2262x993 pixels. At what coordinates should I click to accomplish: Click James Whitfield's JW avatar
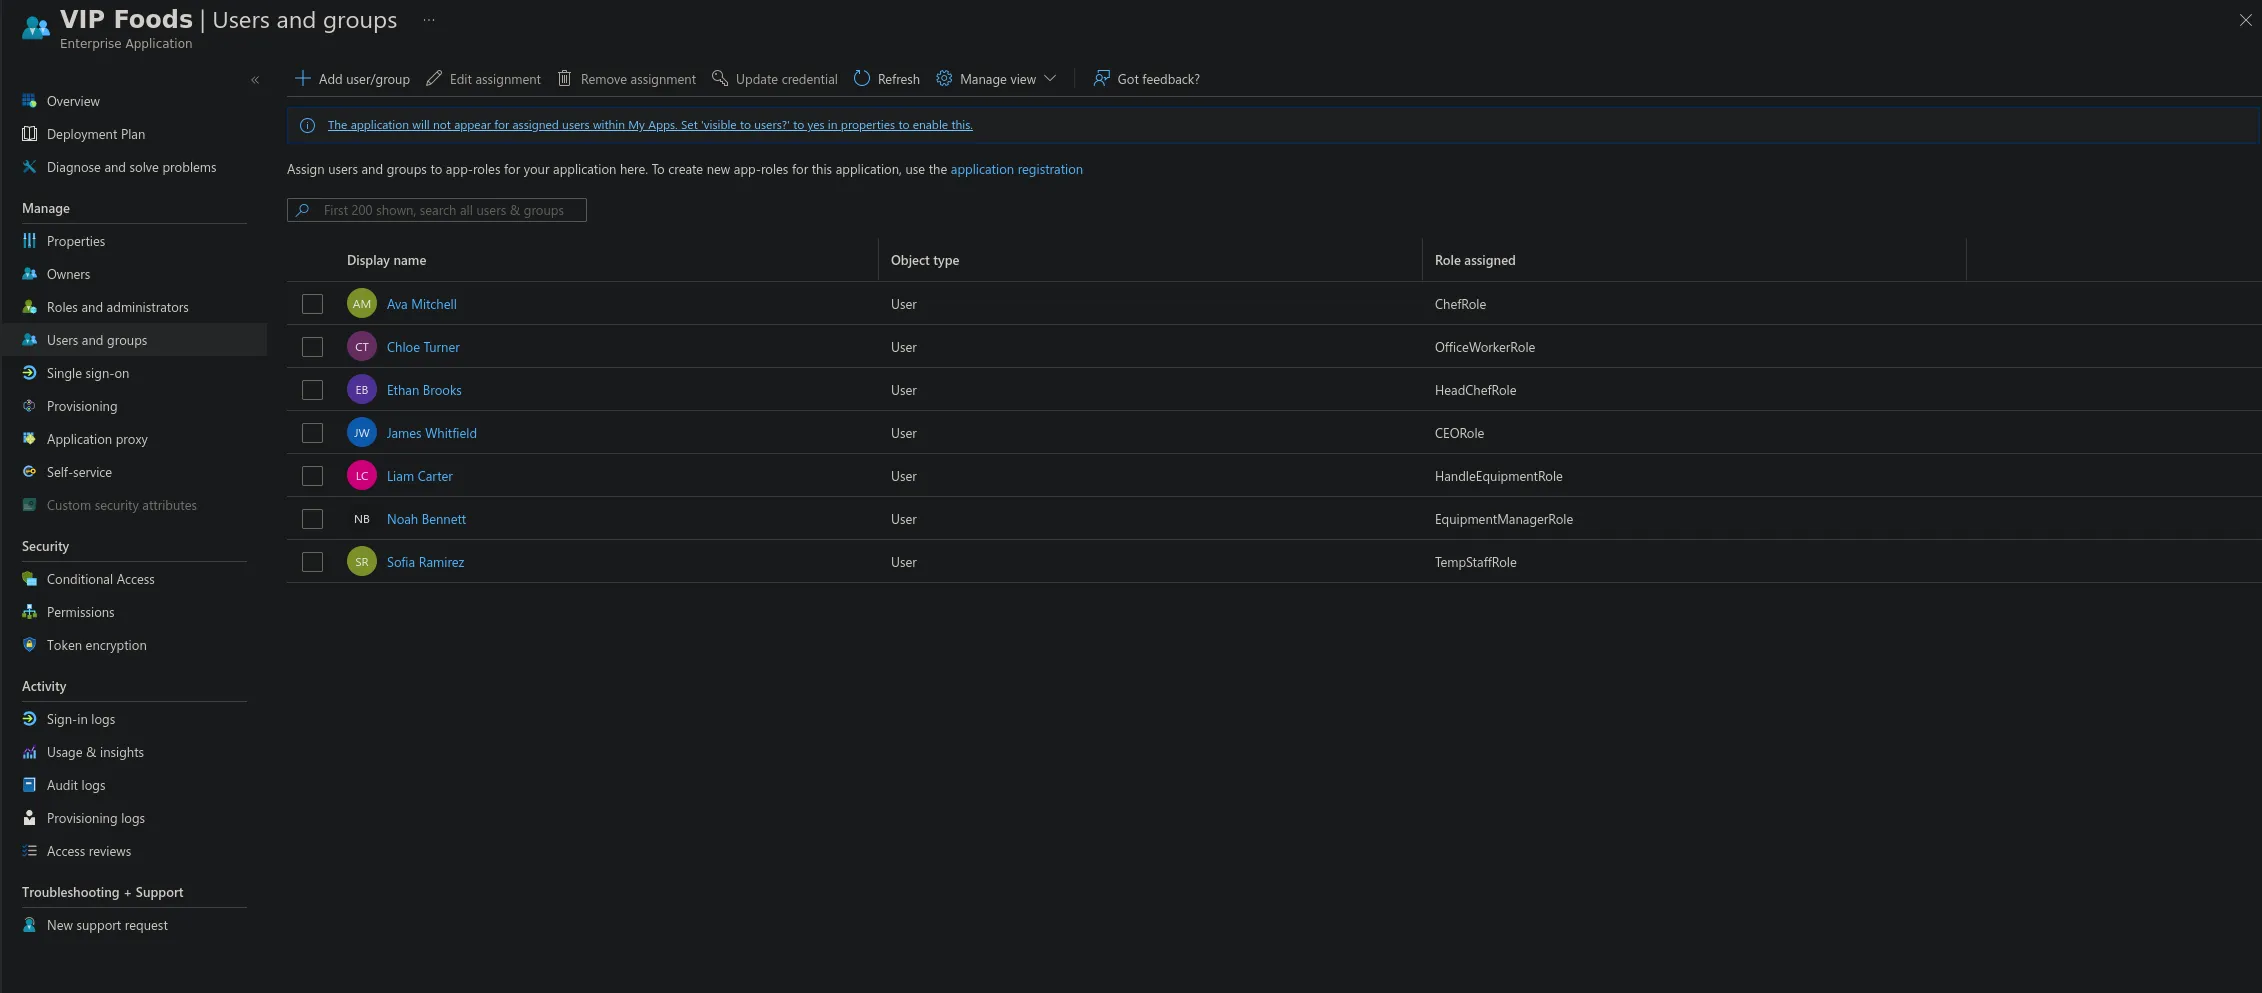pyautogui.click(x=362, y=433)
